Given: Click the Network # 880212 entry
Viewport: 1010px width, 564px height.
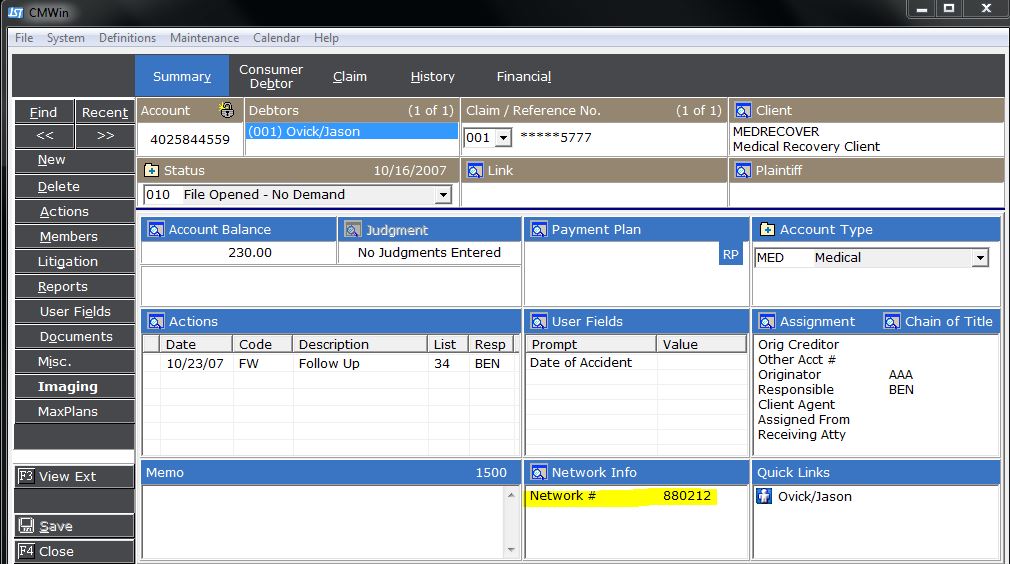Looking at the screenshot, I should coord(622,496).
